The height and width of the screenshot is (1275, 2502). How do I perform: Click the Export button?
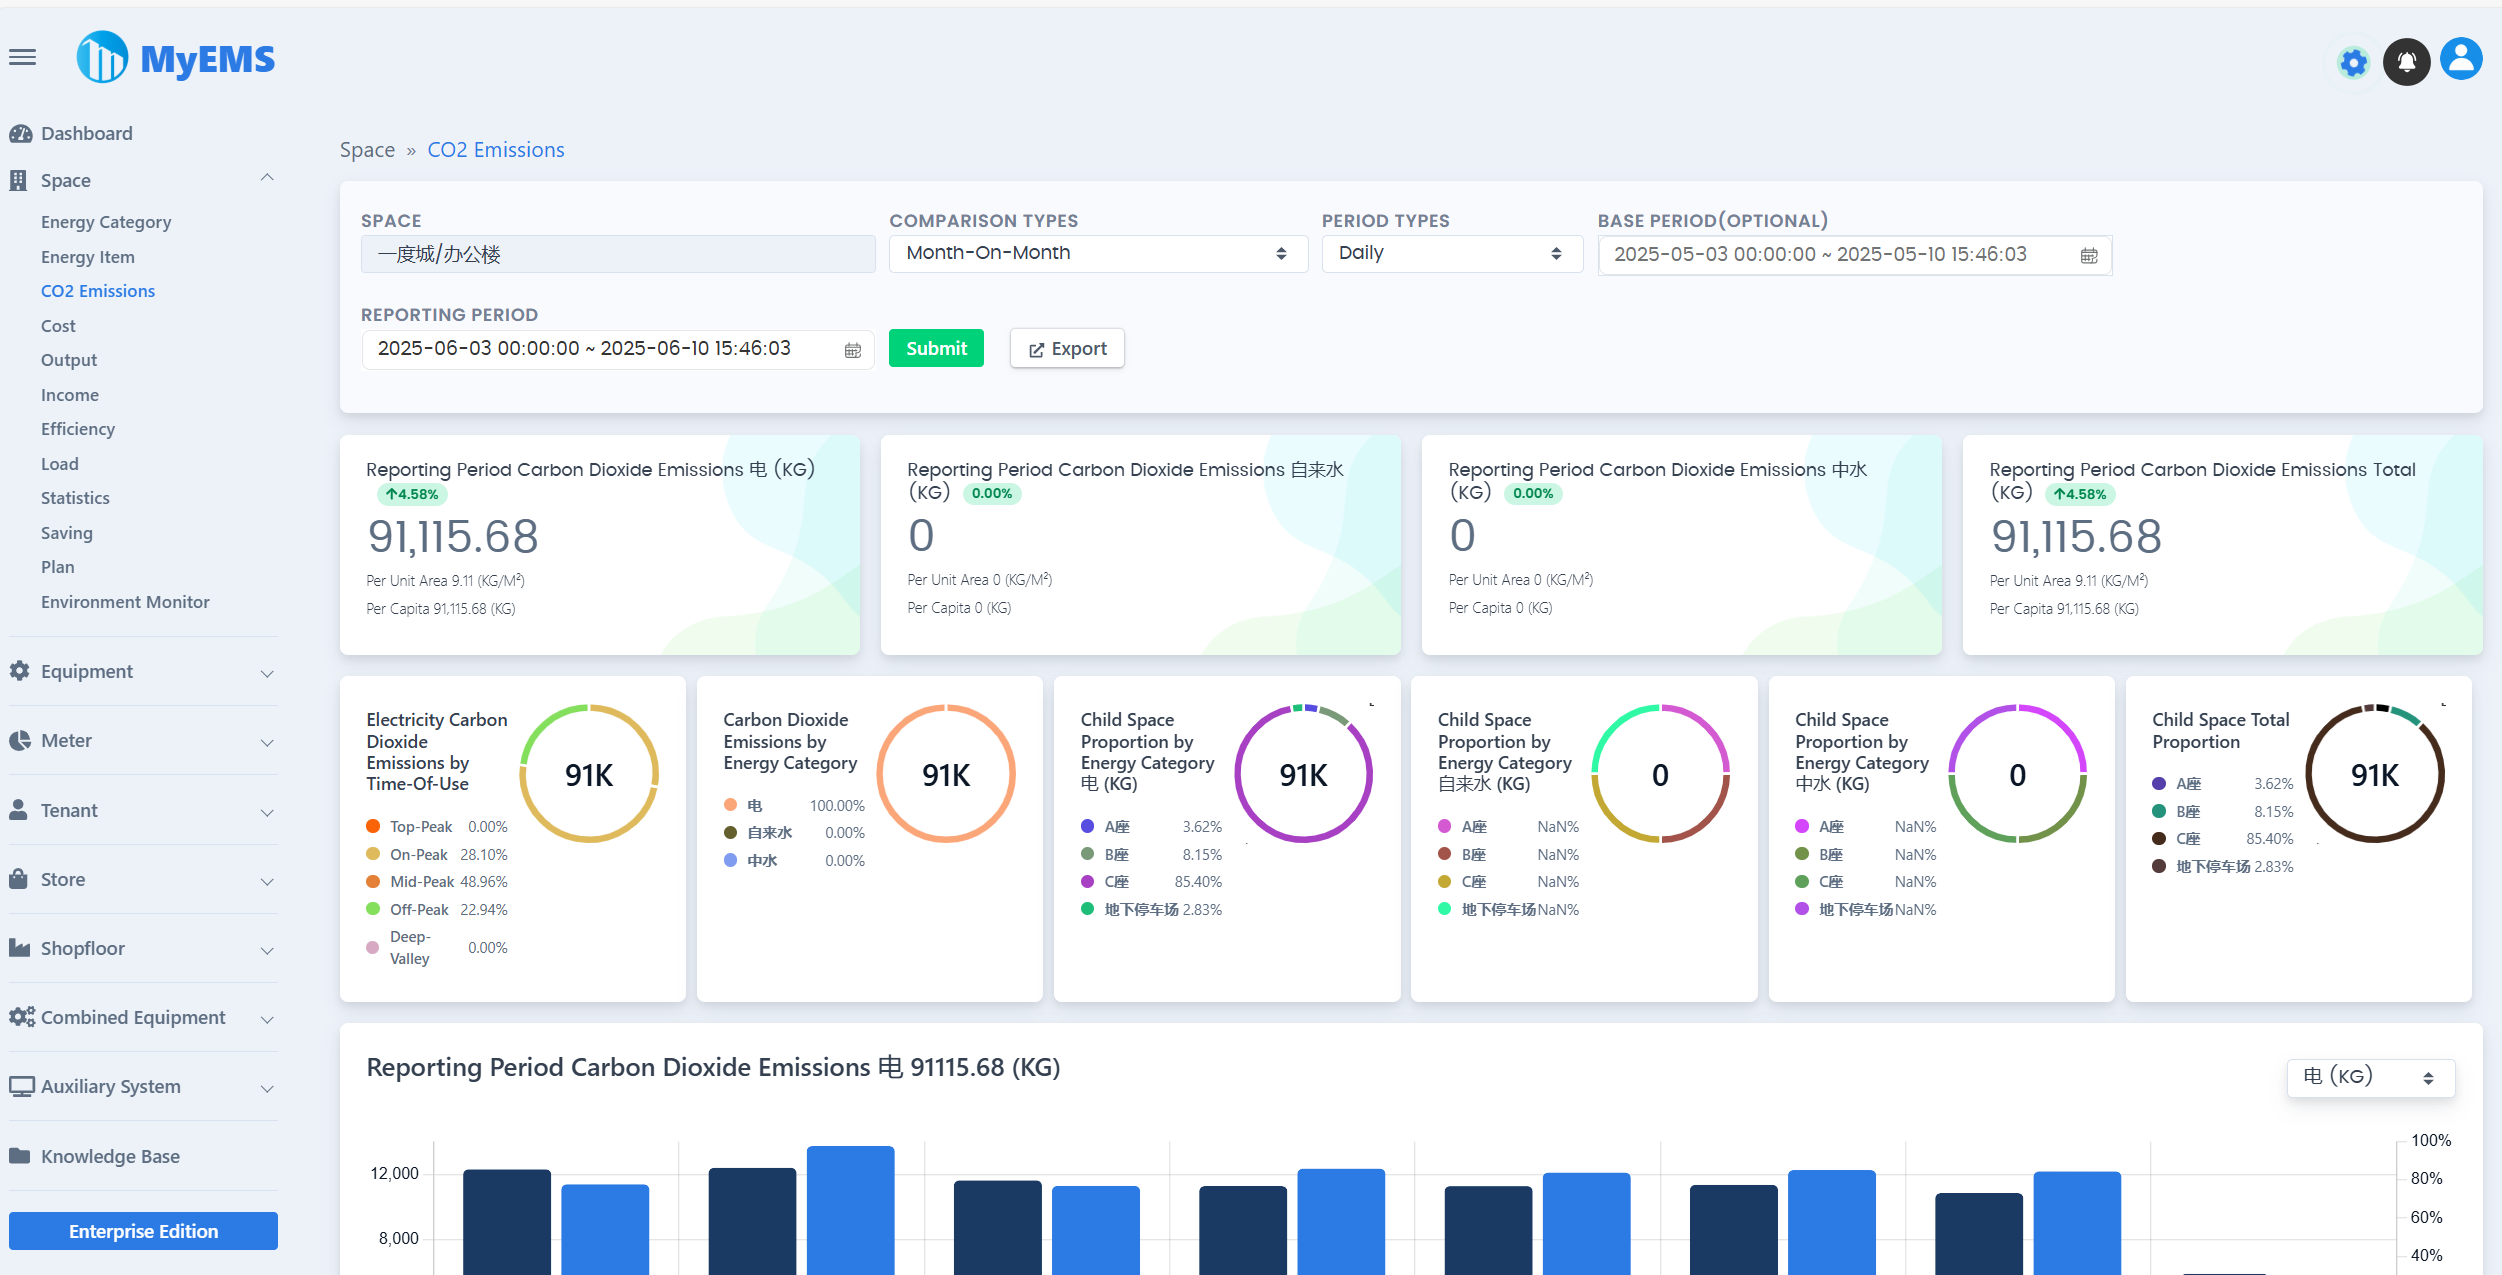point(1067,349)
